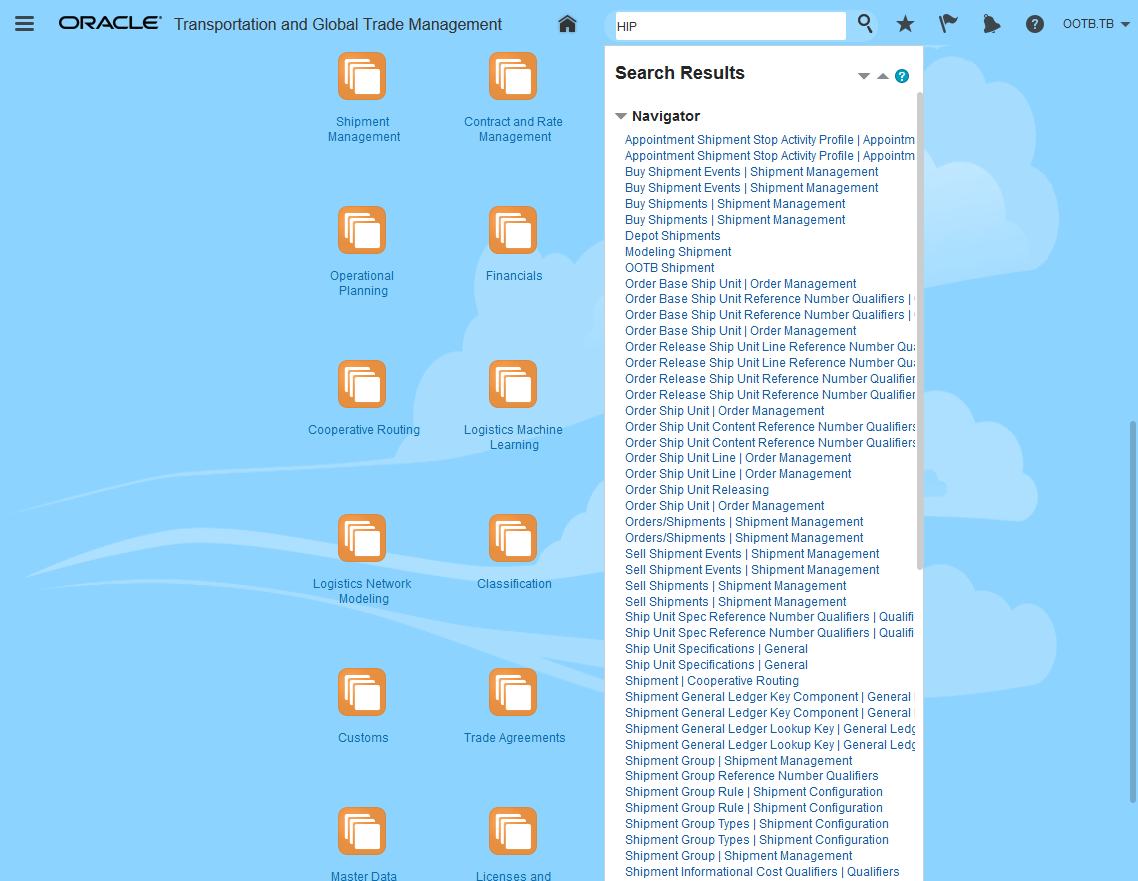Go to the Home page icon

(x=568, y=24)
